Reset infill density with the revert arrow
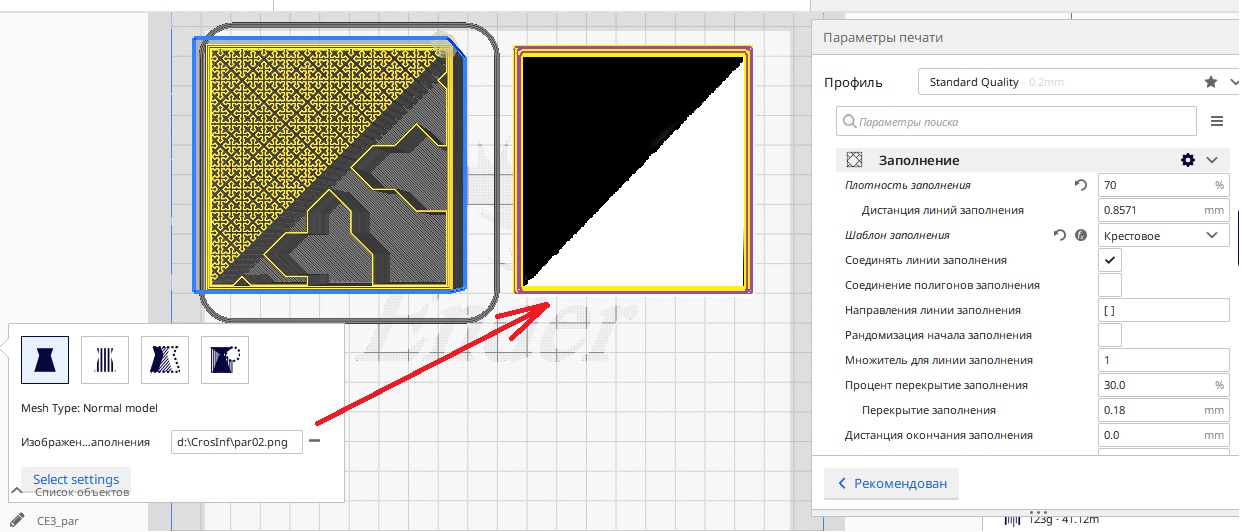 [1080, 185]
